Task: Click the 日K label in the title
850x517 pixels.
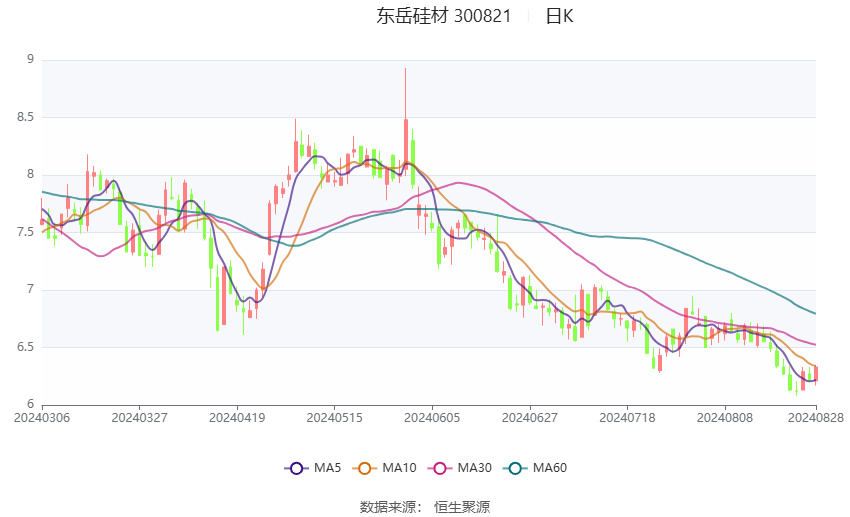Action: pyautogui.click(x=559, y=16)
